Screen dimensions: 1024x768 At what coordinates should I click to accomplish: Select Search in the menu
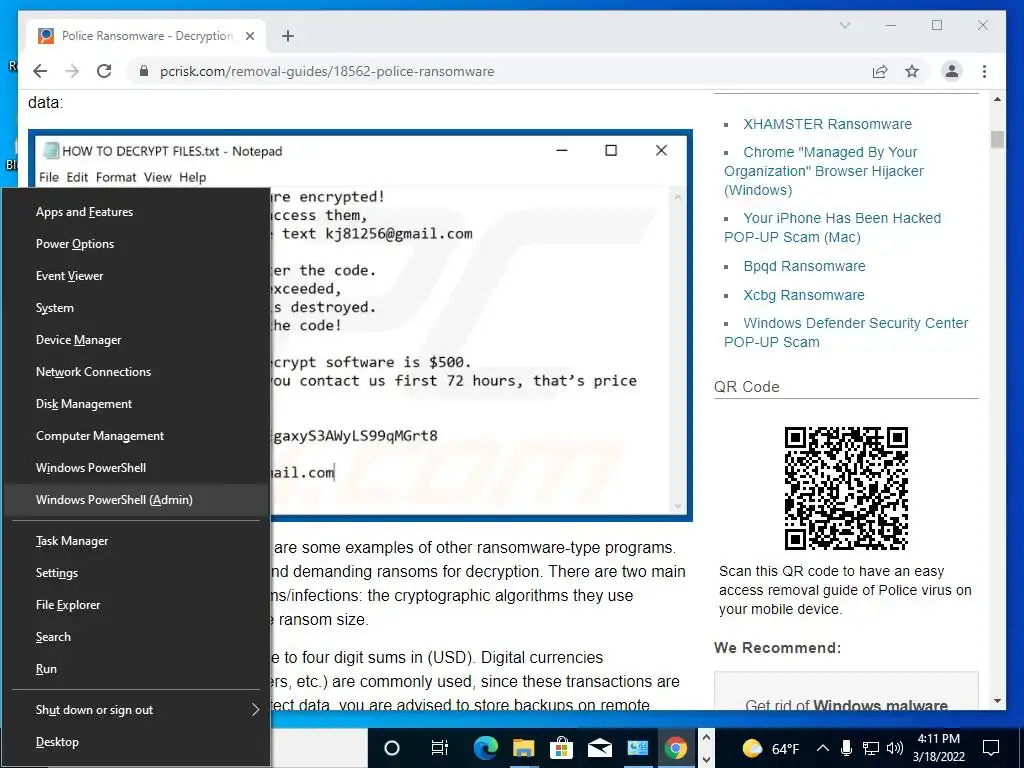(137, 637)
